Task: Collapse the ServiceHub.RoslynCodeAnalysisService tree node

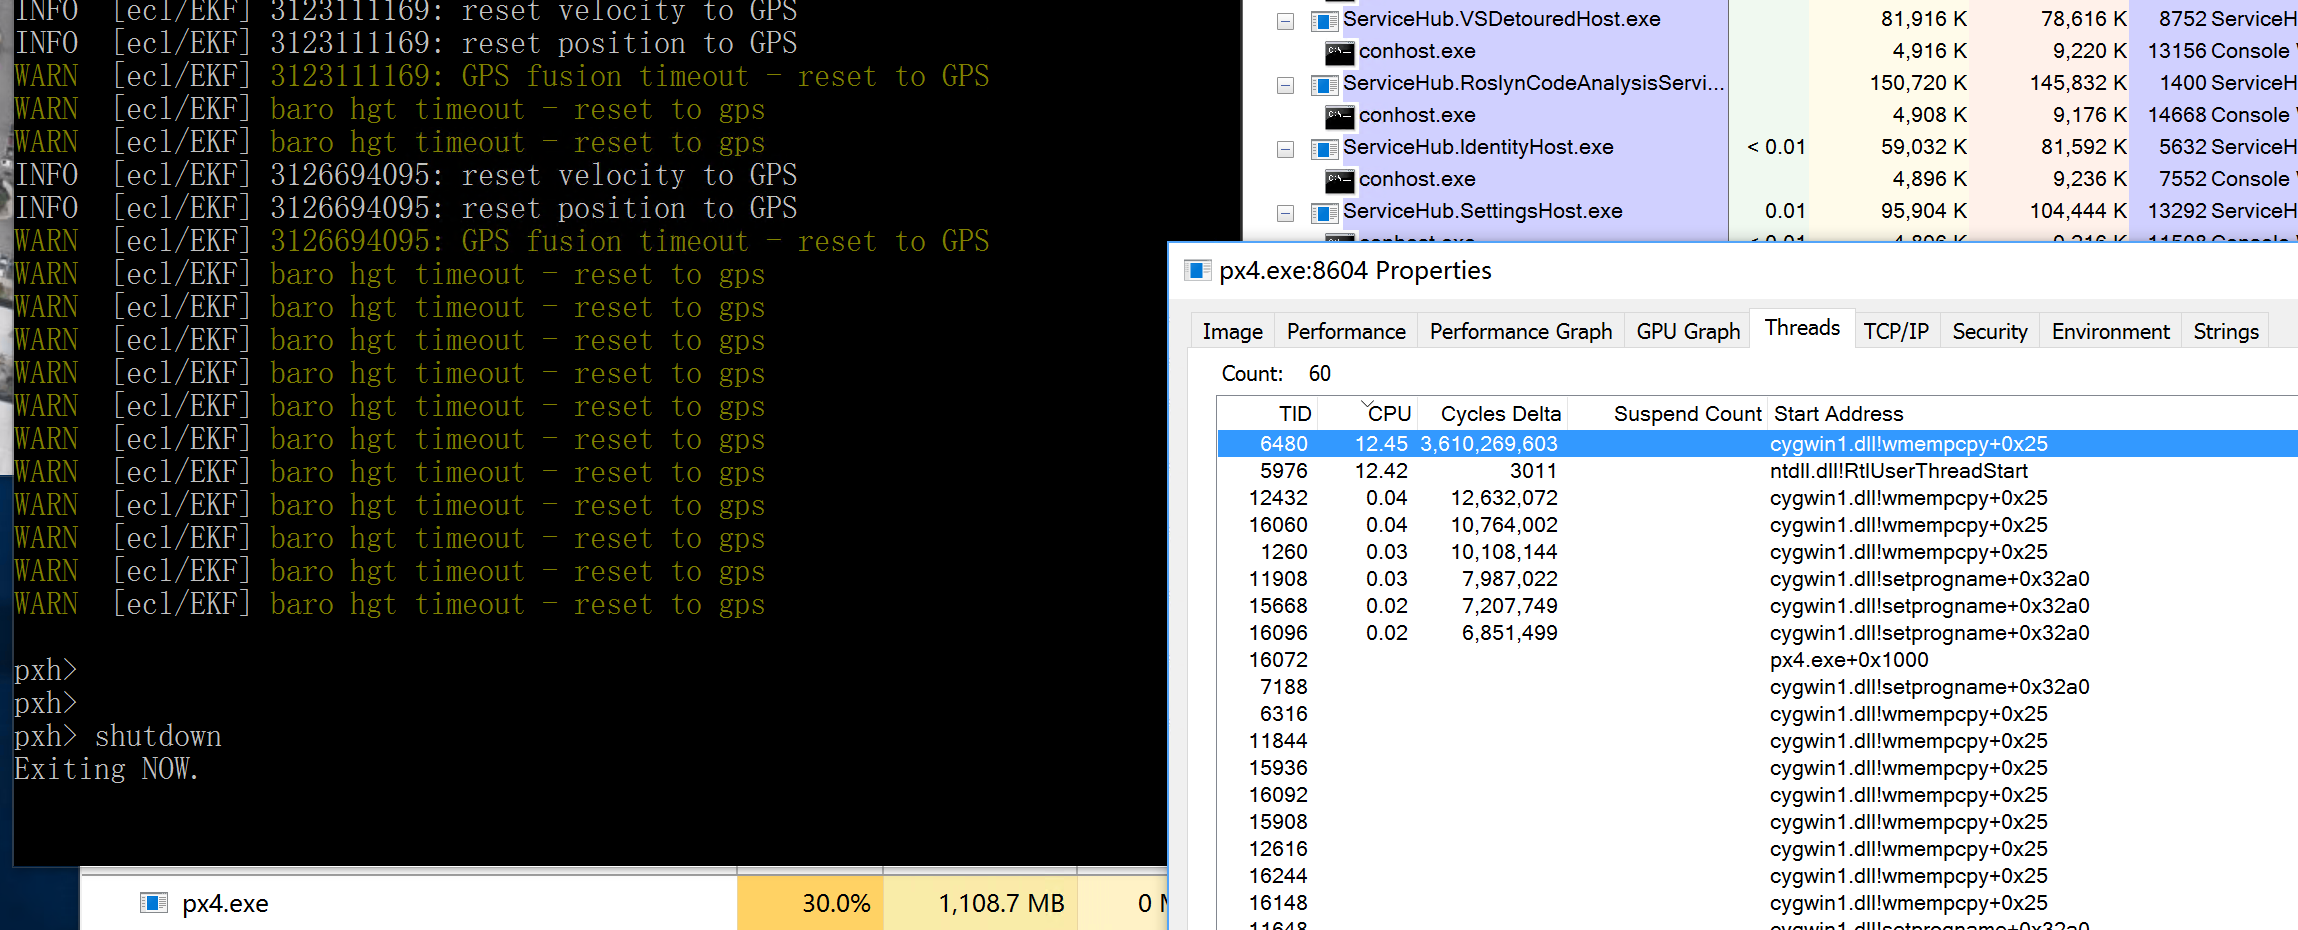Action: pos(1286,85)
